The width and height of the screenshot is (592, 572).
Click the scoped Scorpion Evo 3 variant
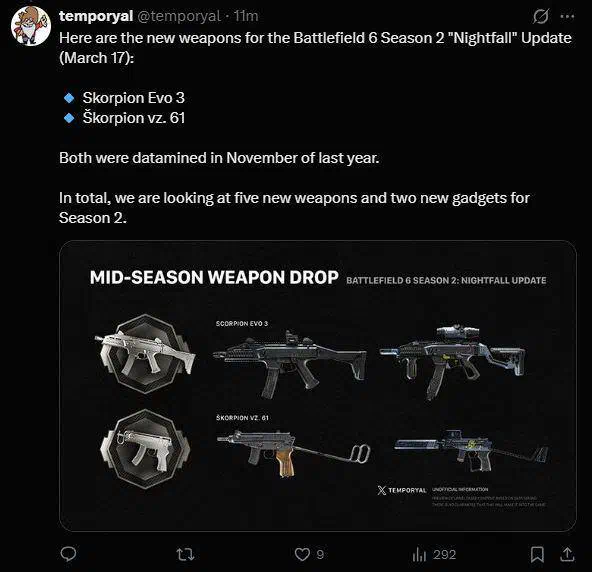click(452, 361)
